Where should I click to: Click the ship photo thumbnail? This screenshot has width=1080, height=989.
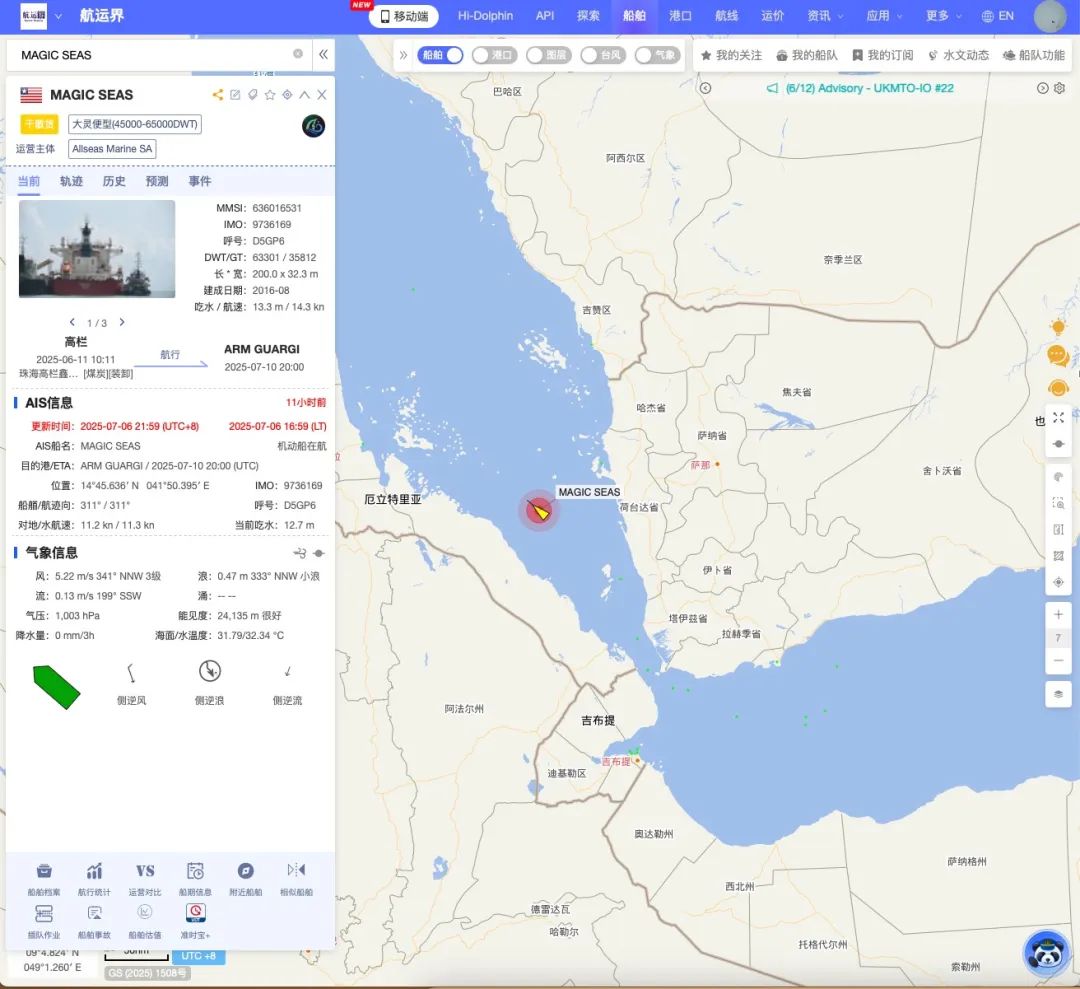pos(97,249)
